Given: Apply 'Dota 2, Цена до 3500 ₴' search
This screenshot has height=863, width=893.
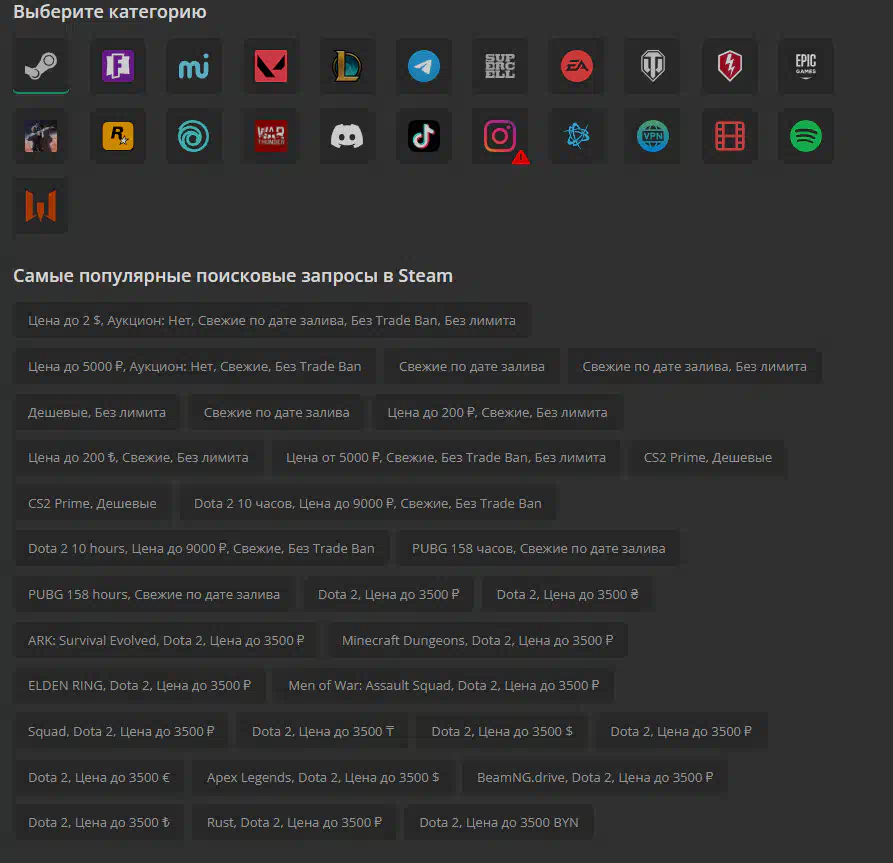Looking at the screenshot, I should click(567, 595).
